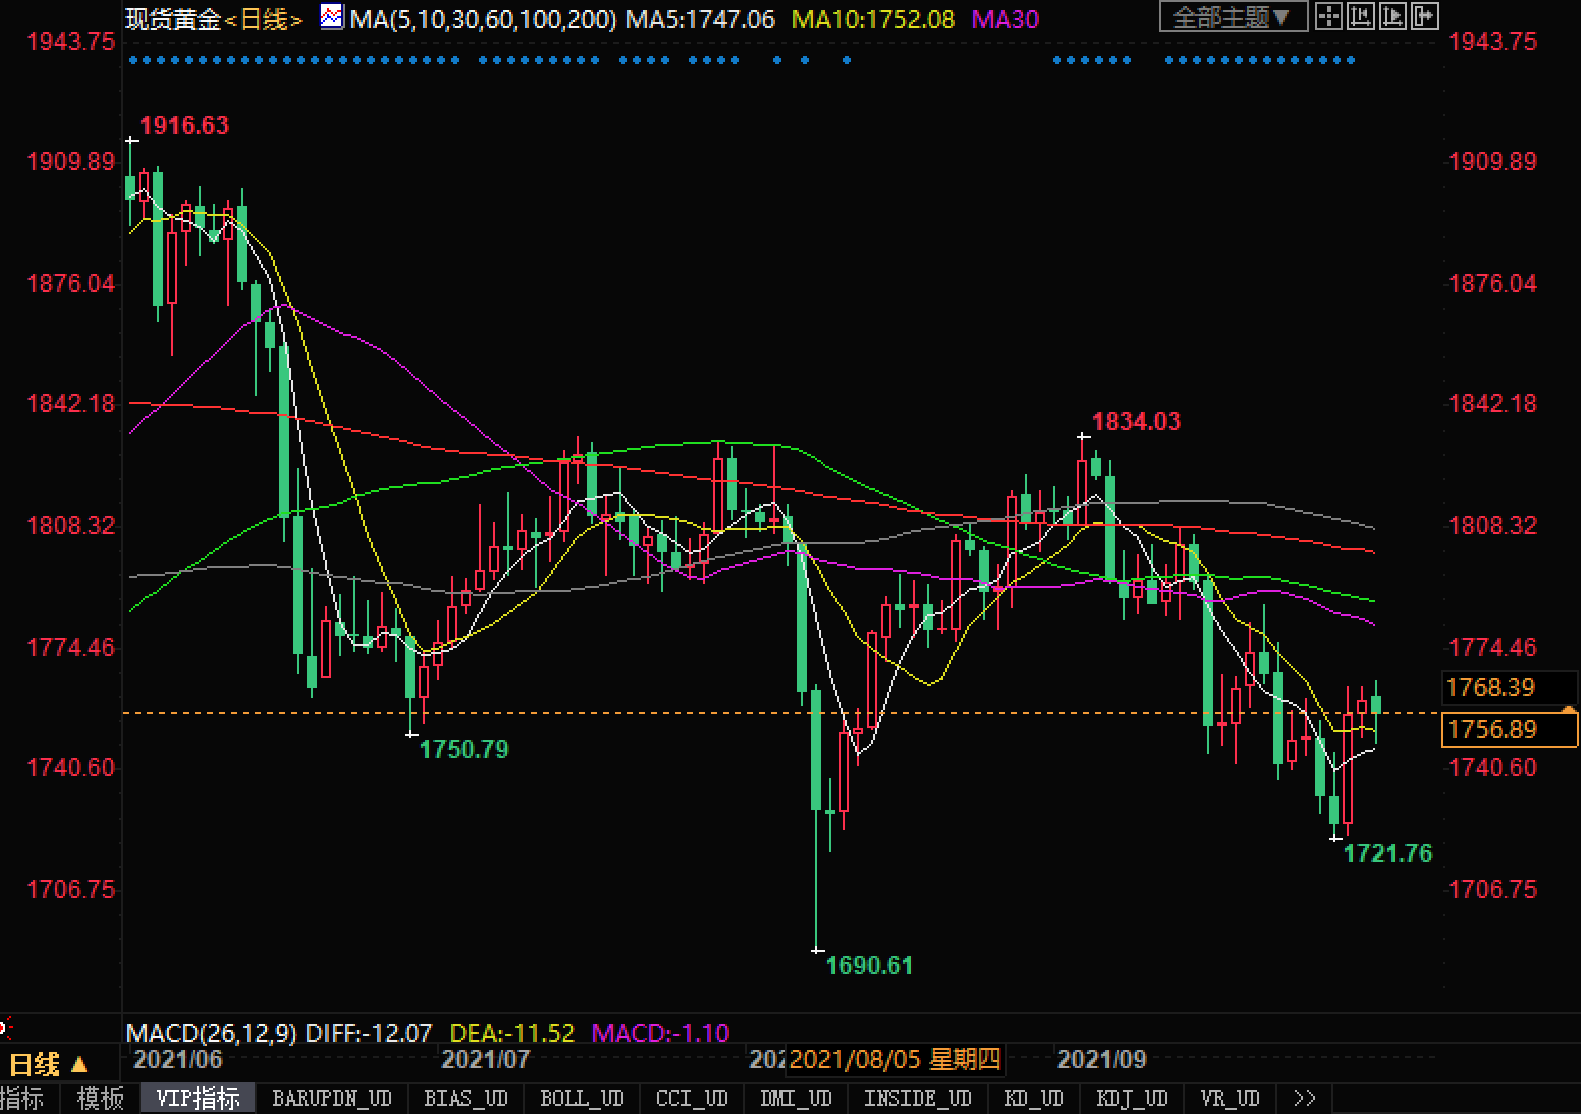The image size is (1581, 1114).
Task: Click the rightmost scroll-to-right chart icon
Action: pos(1424,17)
